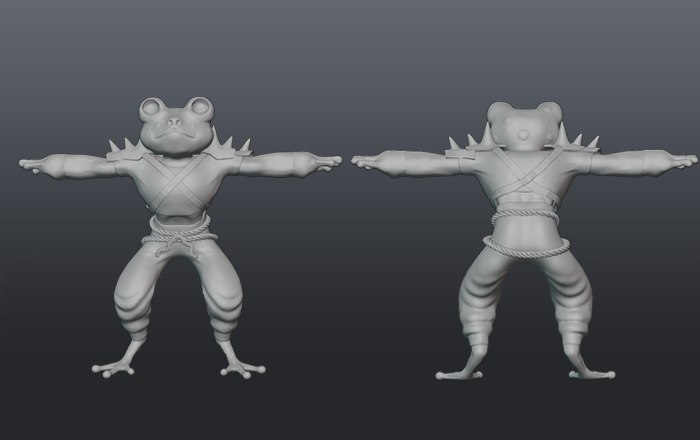Click a webbed foot of front-view frog
700x440 pixels.
coord(113,368)
